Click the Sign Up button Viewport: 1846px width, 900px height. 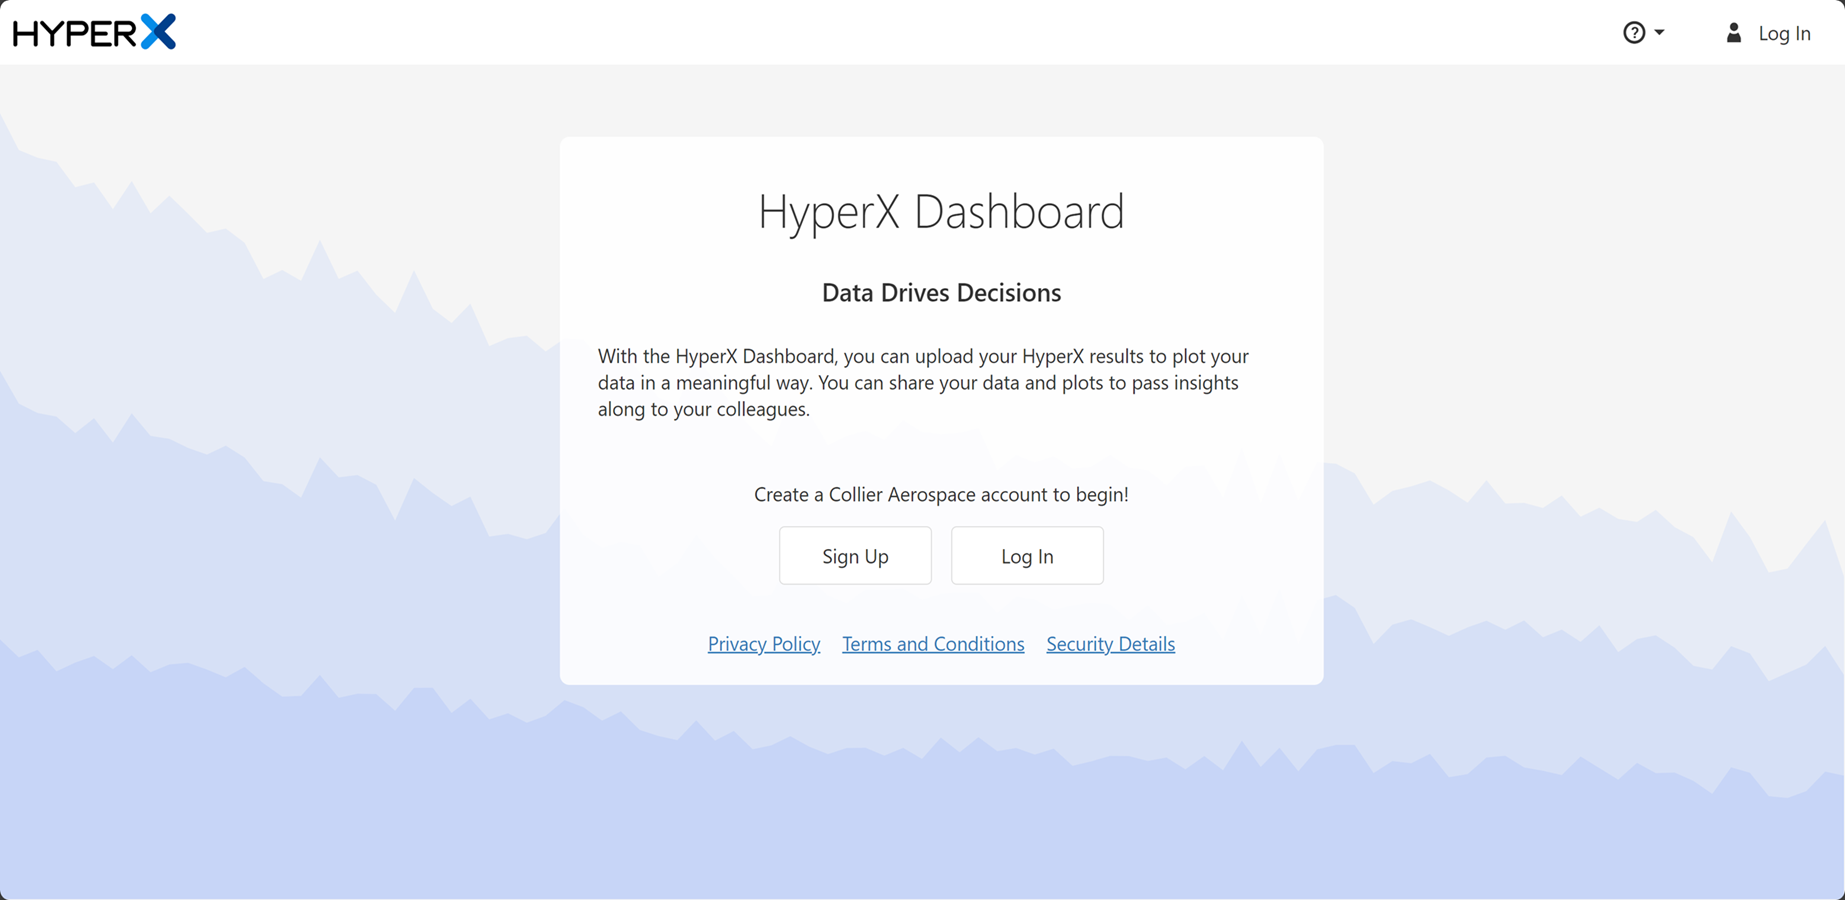[855, 556]
